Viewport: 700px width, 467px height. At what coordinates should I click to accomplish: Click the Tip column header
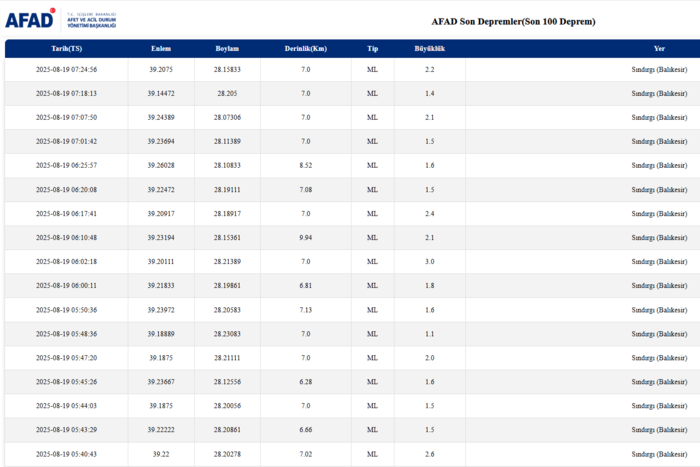(372, 48)
